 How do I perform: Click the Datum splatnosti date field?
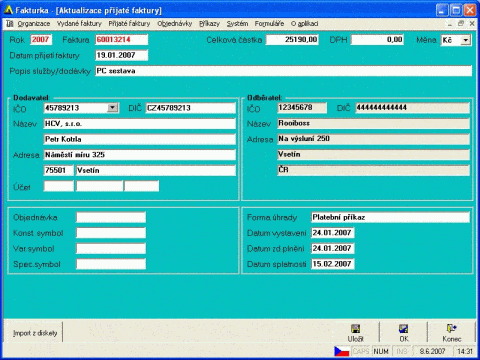tap(333, 264)
